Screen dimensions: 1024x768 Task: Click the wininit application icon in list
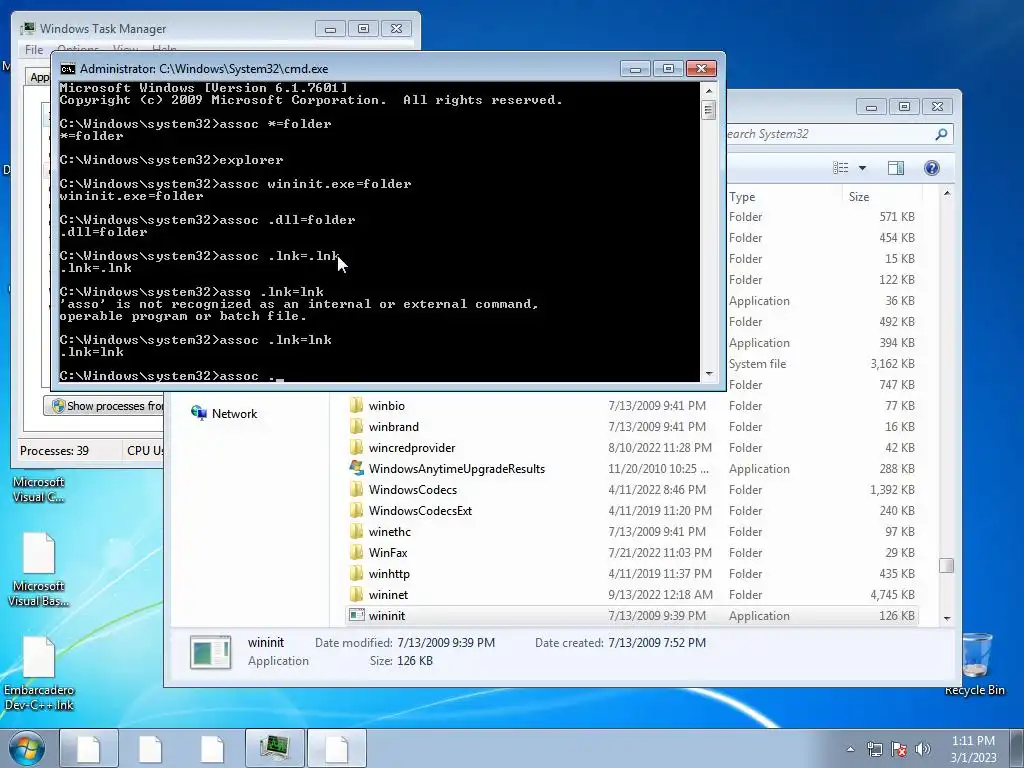(x=357, y=615)
